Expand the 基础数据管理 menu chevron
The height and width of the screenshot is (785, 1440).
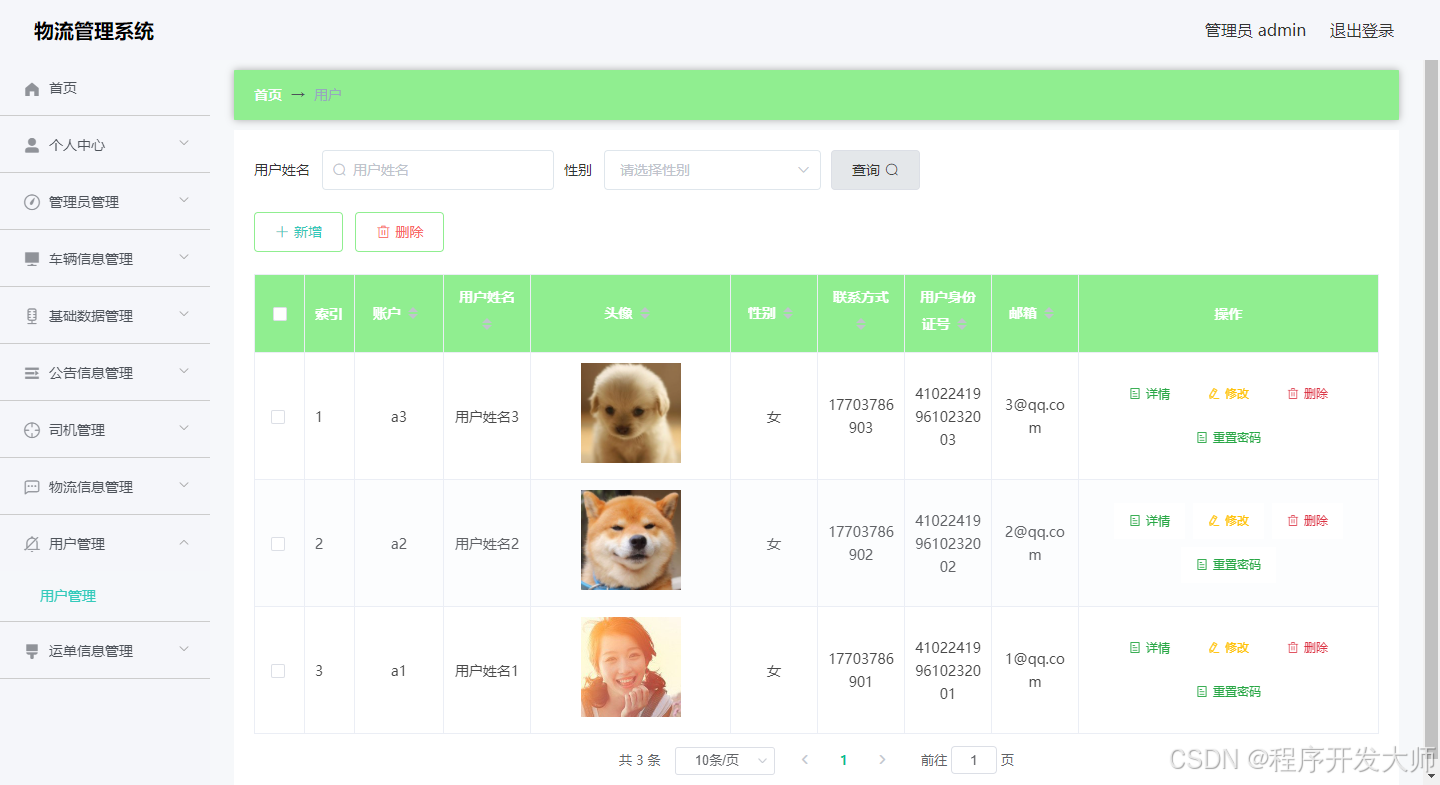[x=184, y=315]
